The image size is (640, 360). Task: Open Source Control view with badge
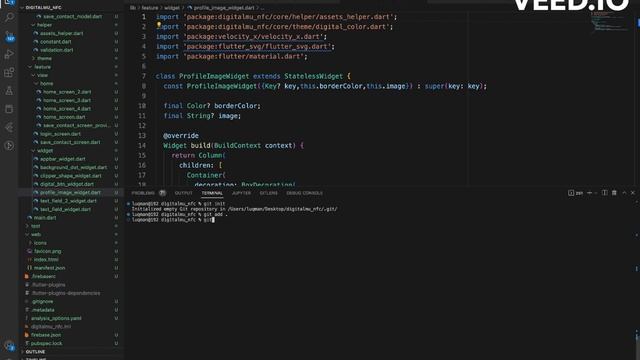tap(9, 37)
